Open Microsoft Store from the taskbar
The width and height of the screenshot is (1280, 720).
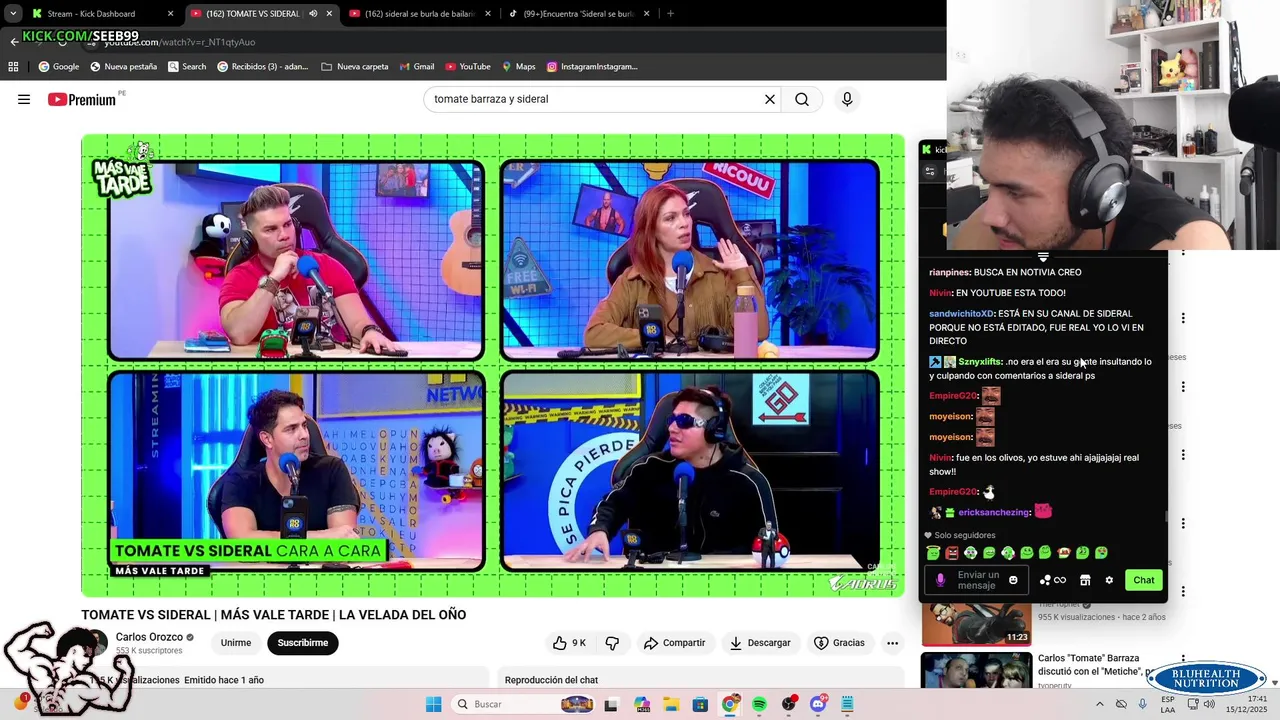(x=700, y=704)
